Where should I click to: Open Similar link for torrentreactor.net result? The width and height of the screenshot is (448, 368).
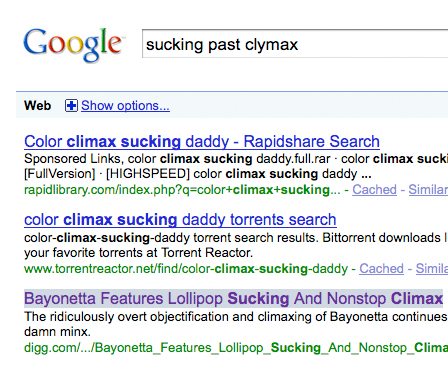pyautogui.click(x=432, y=268)
